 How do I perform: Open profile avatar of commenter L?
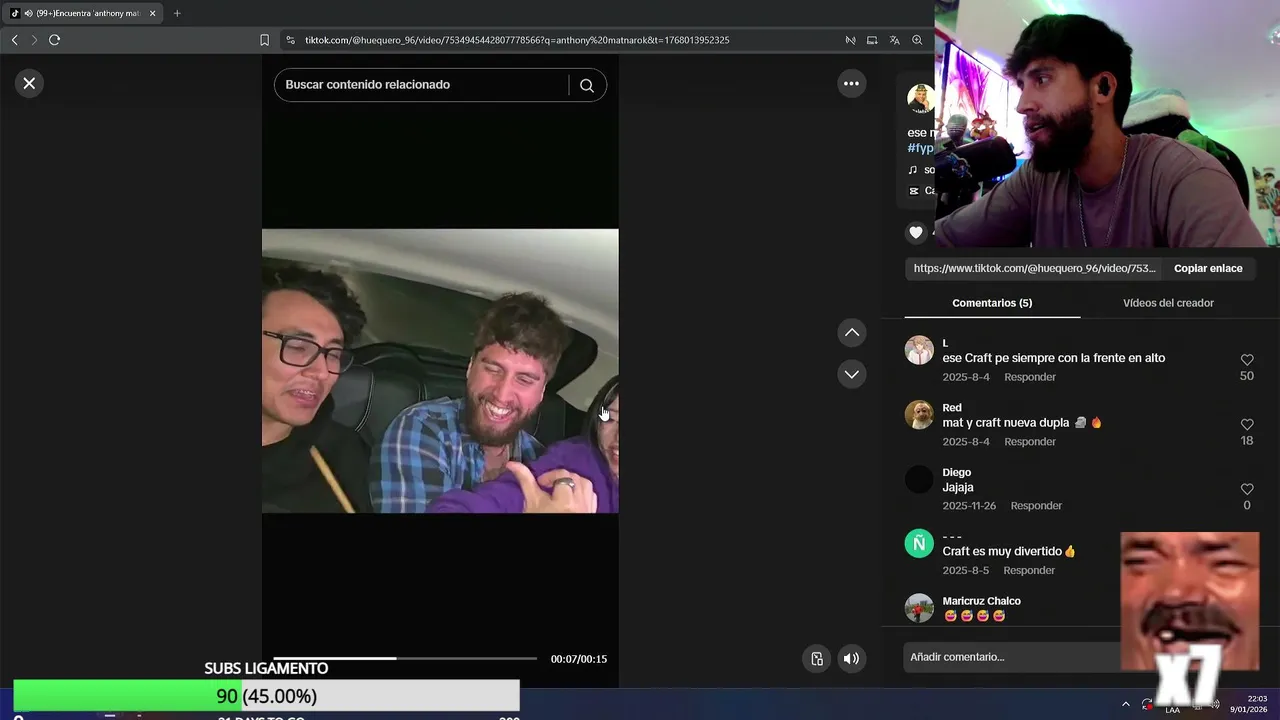(x=919, y=350)
